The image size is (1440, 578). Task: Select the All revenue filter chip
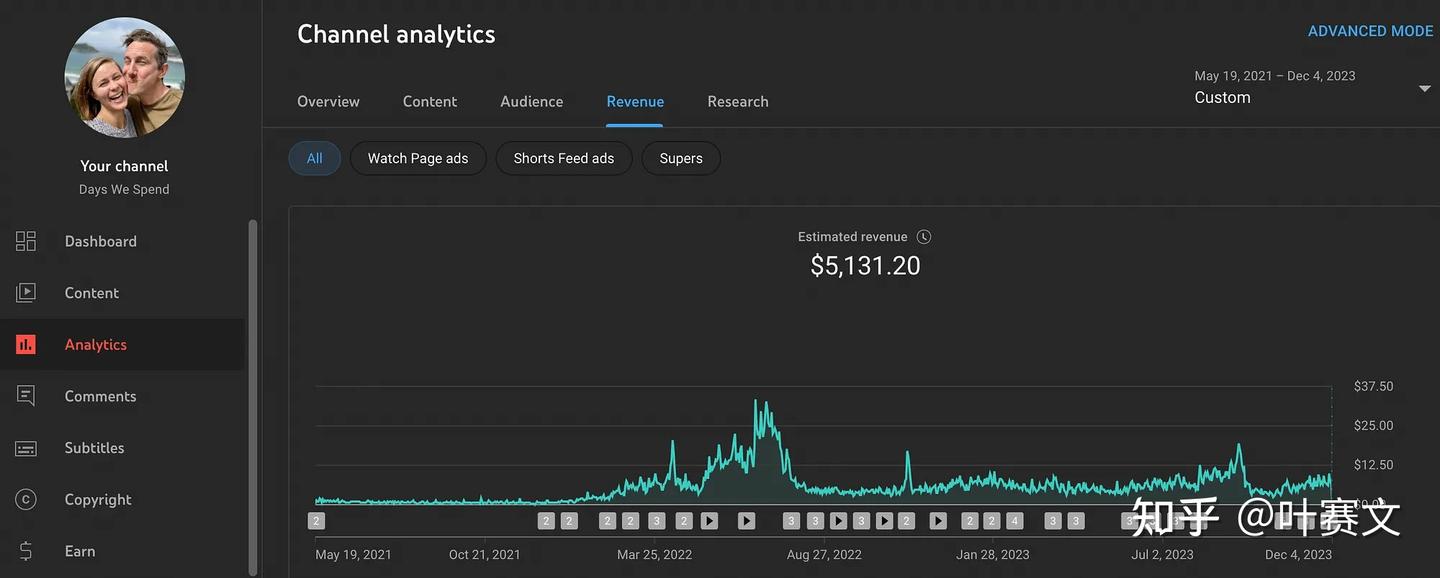(x=315, y=158)
